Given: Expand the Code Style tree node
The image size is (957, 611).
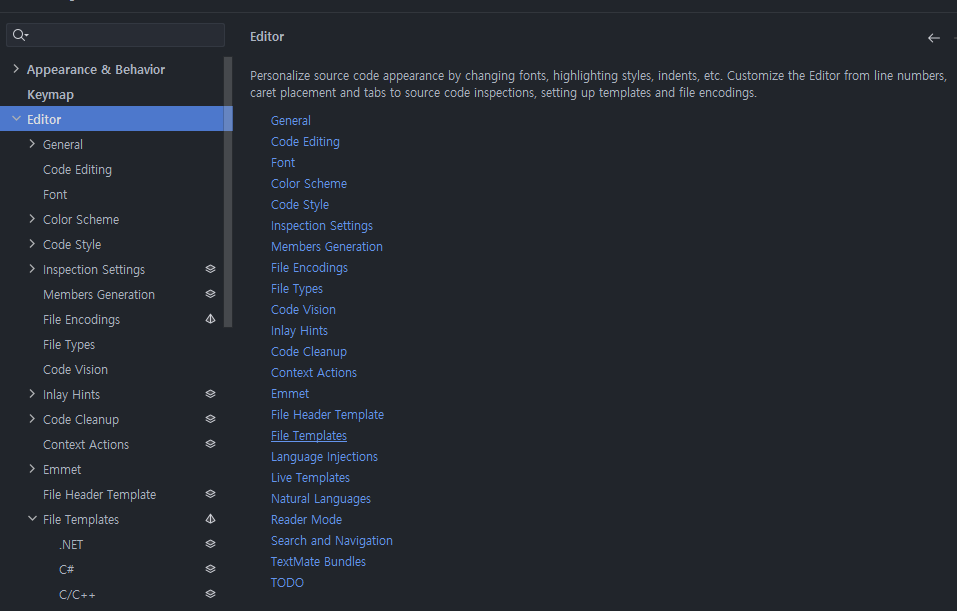Looking at the screenshot, I should point(32,244).
